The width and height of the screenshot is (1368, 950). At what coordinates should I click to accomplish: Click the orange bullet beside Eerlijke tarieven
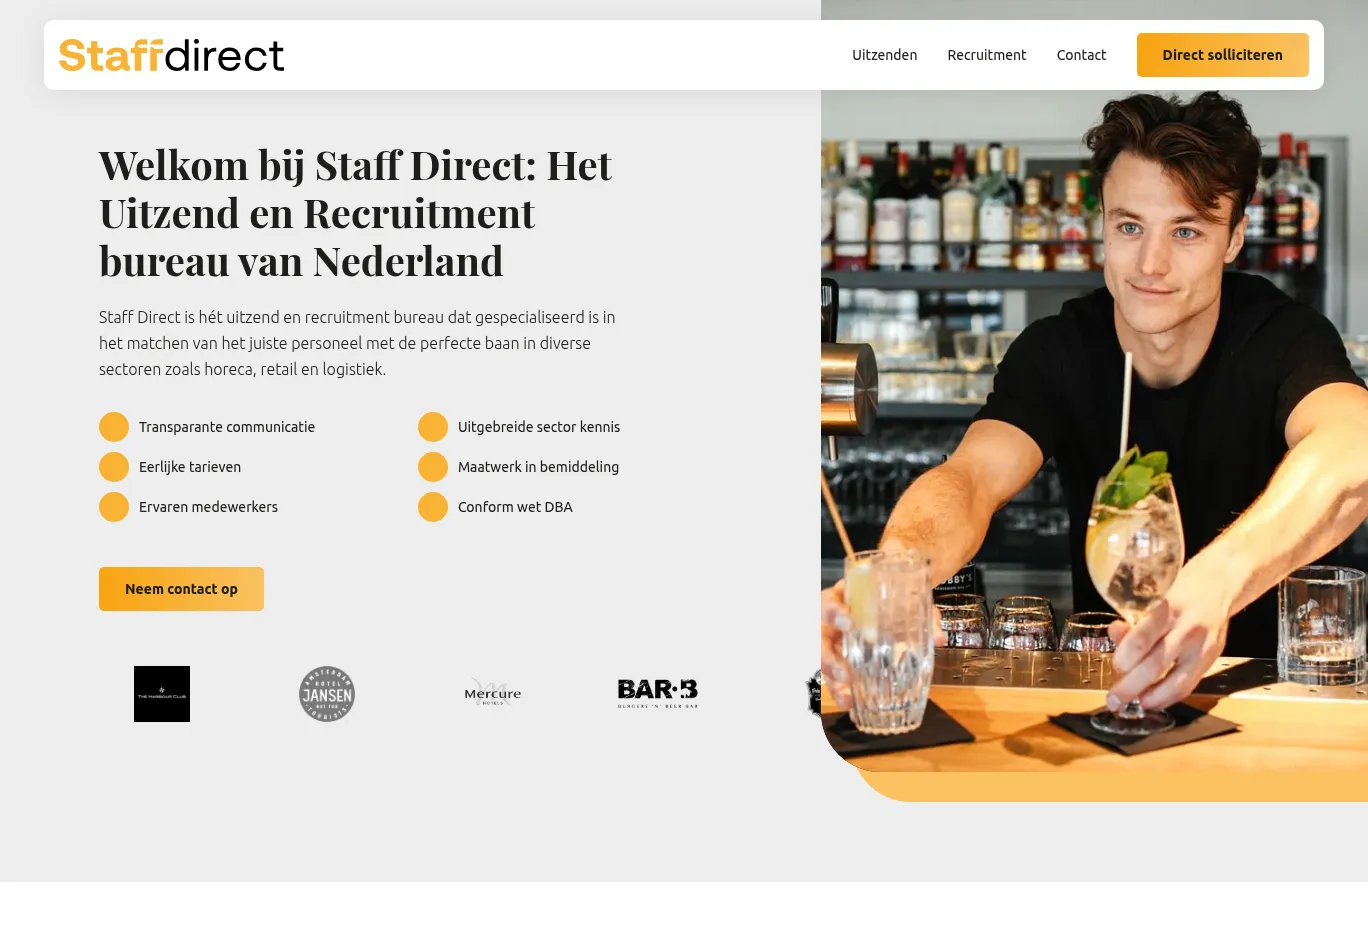[114, 467]
